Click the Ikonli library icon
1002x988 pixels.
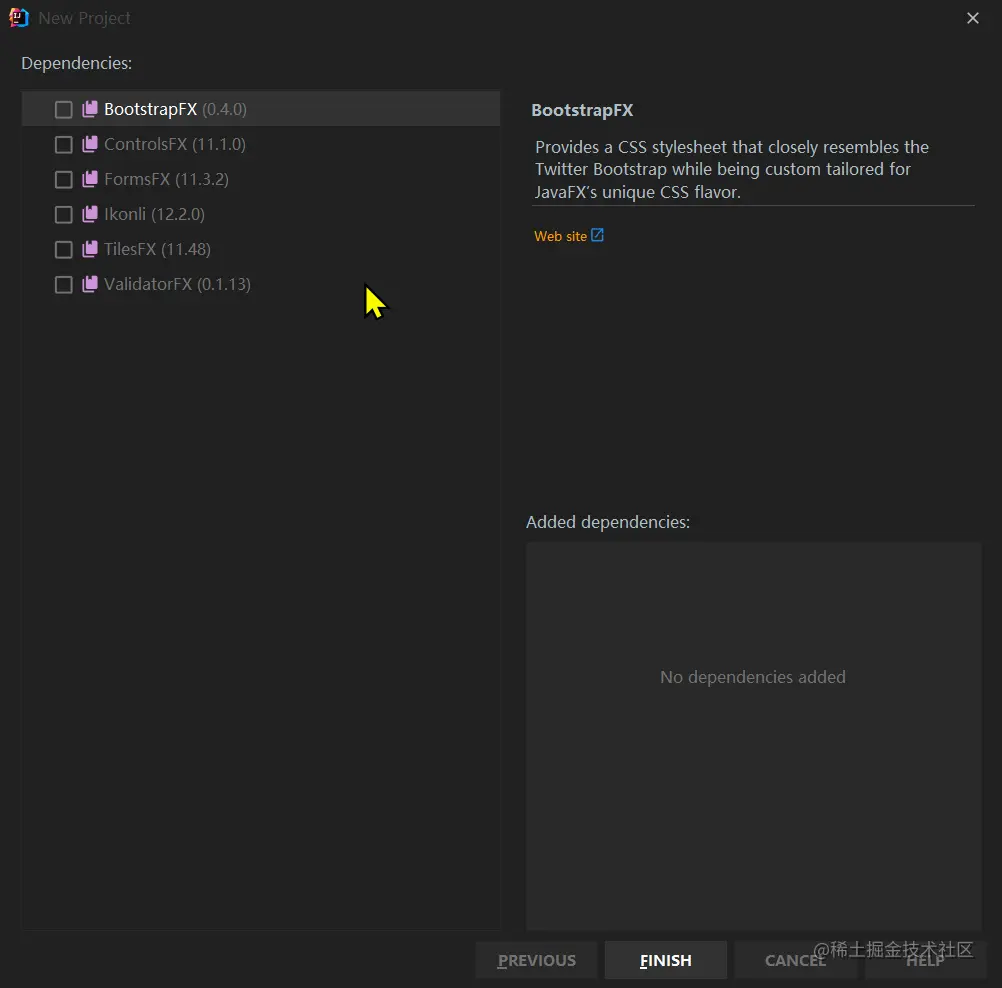tap(89, 214)
